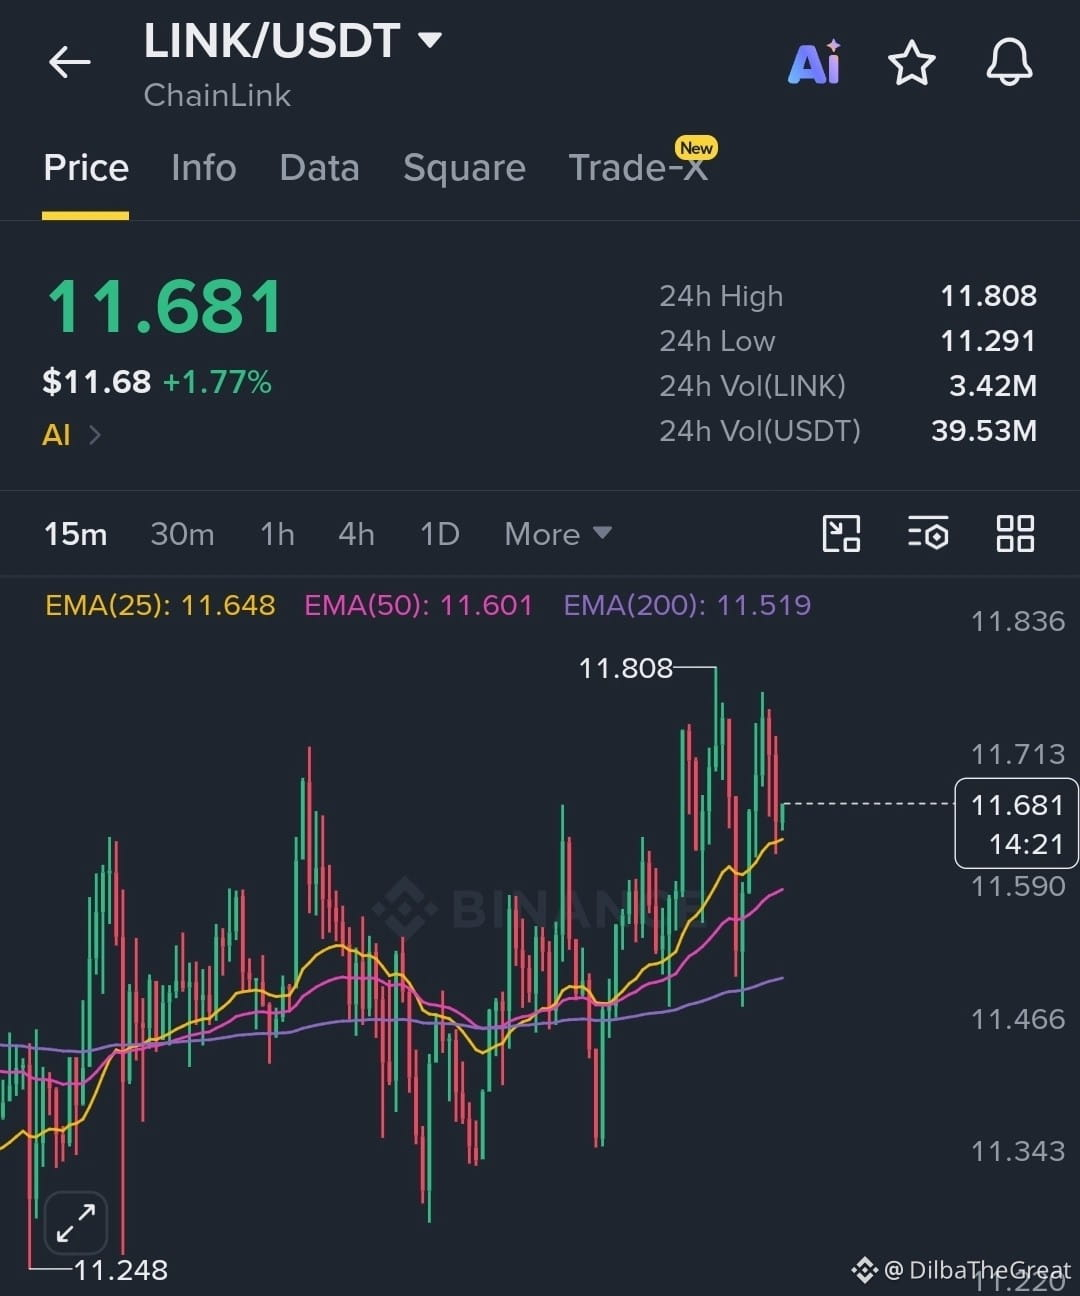Screen dimensions: 1080x1296
Task: Select the 4h timeframe
Action: pyautogui.click(x=356, y=534)
